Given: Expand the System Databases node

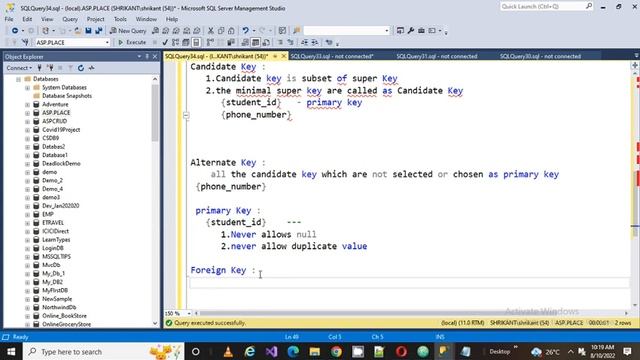Looking at the screenshot, I should 27,87.
